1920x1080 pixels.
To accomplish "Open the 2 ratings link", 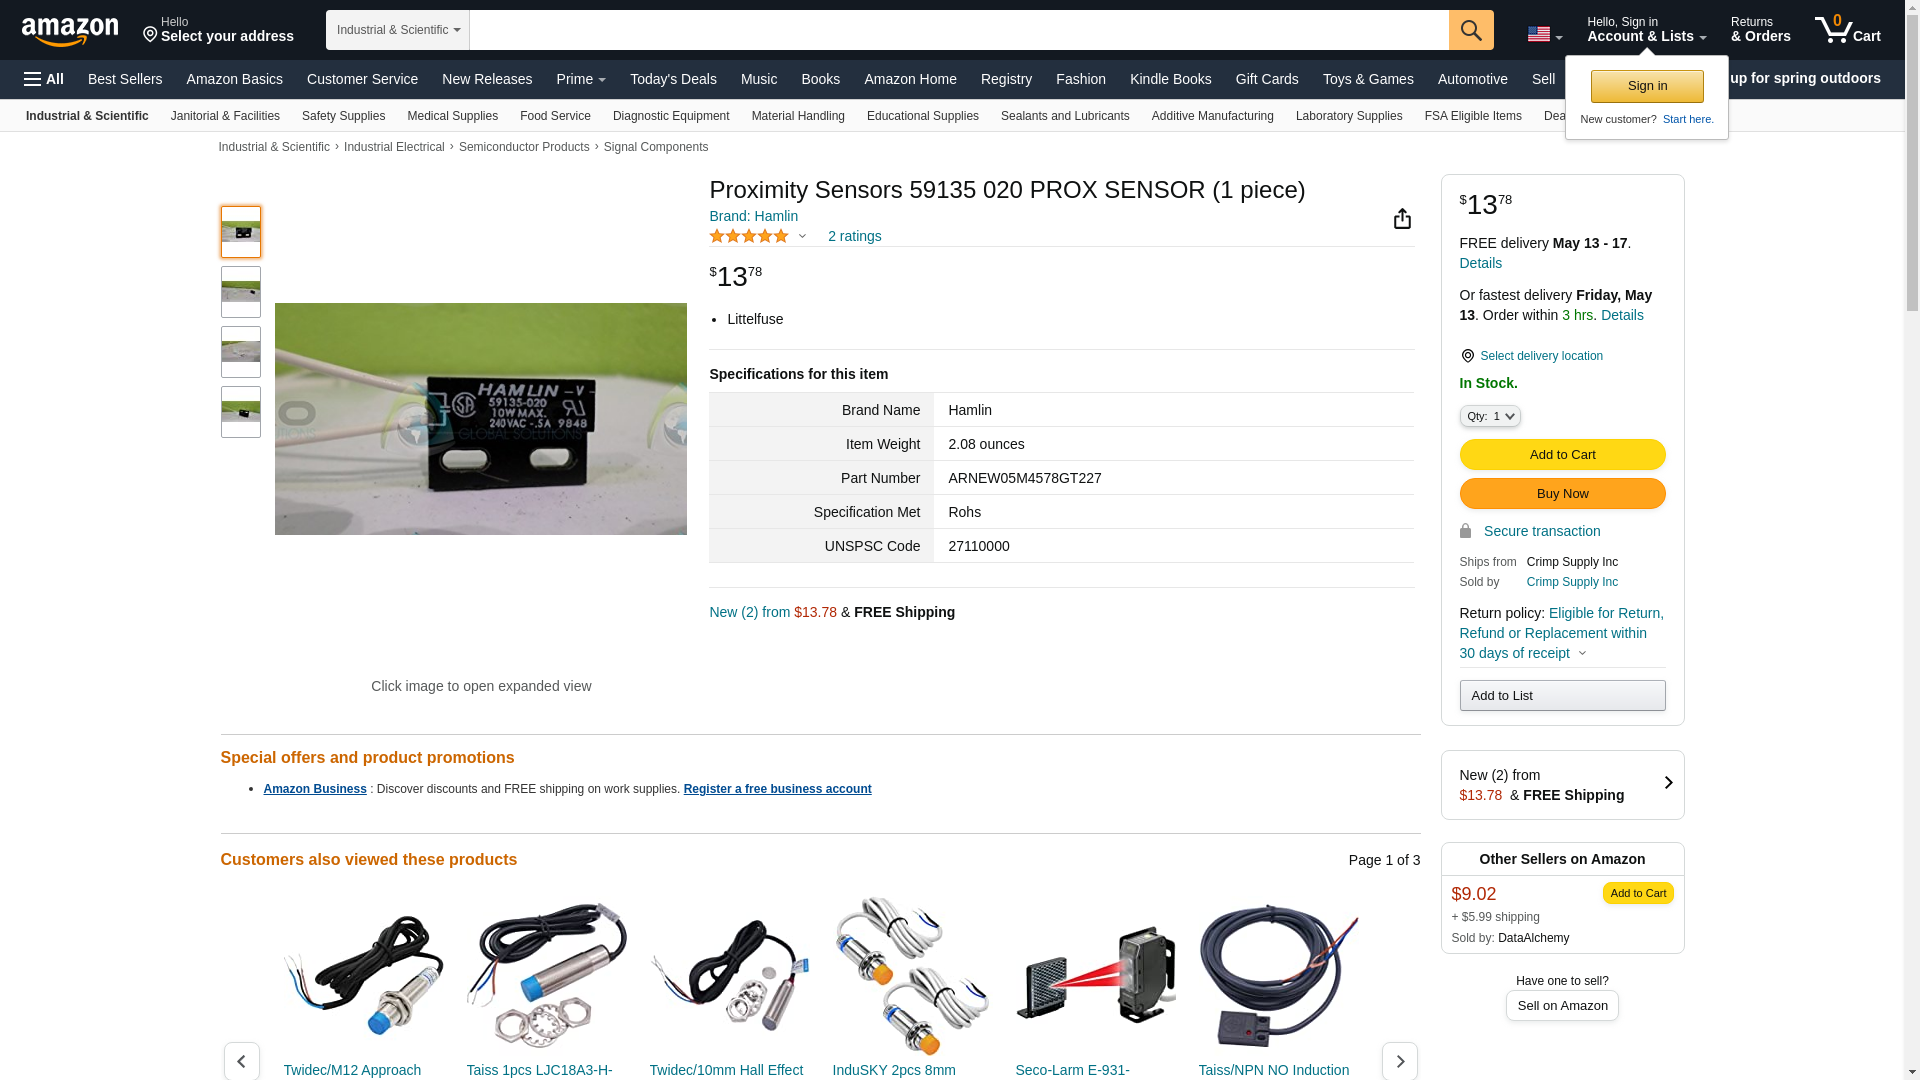I will point(854,236).
